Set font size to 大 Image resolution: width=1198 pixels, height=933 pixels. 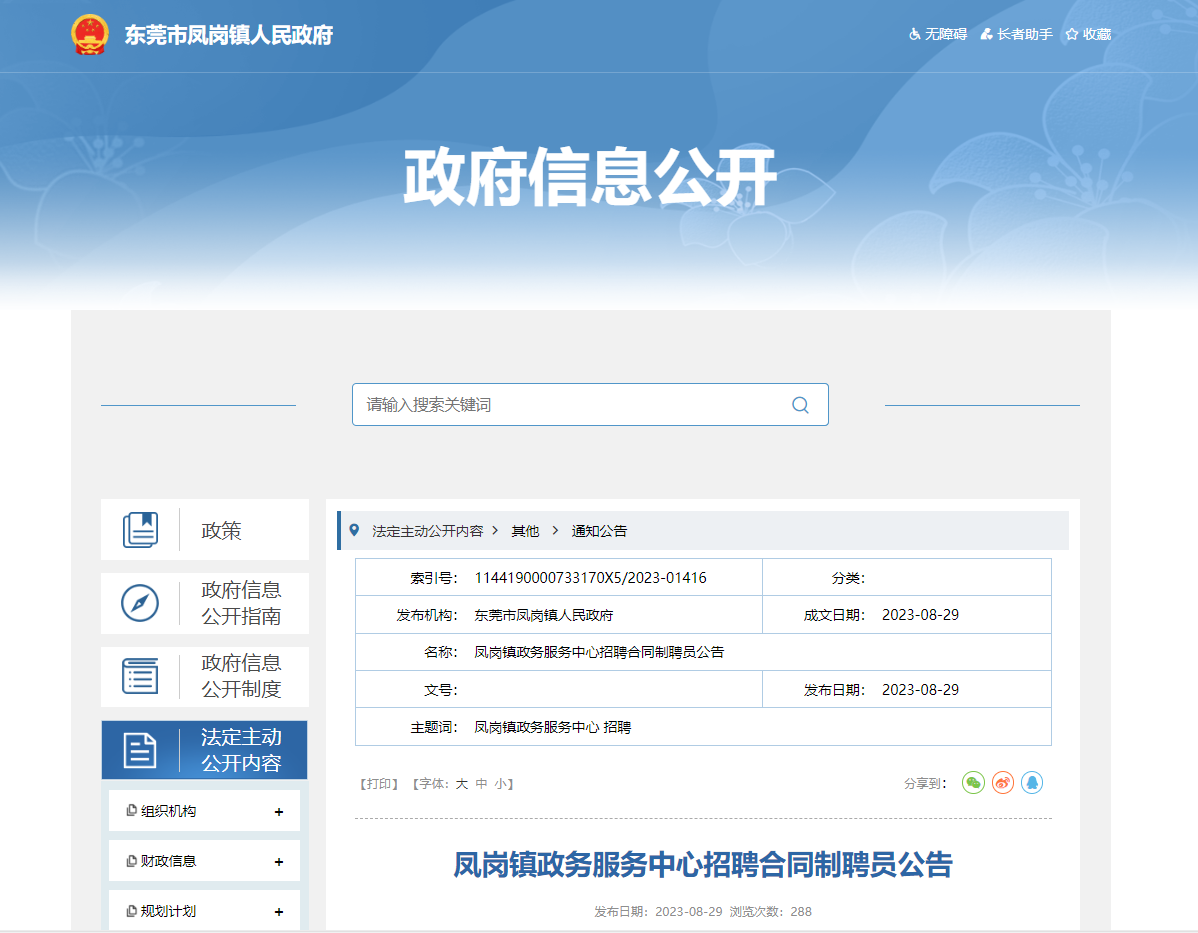coord(462,784)
